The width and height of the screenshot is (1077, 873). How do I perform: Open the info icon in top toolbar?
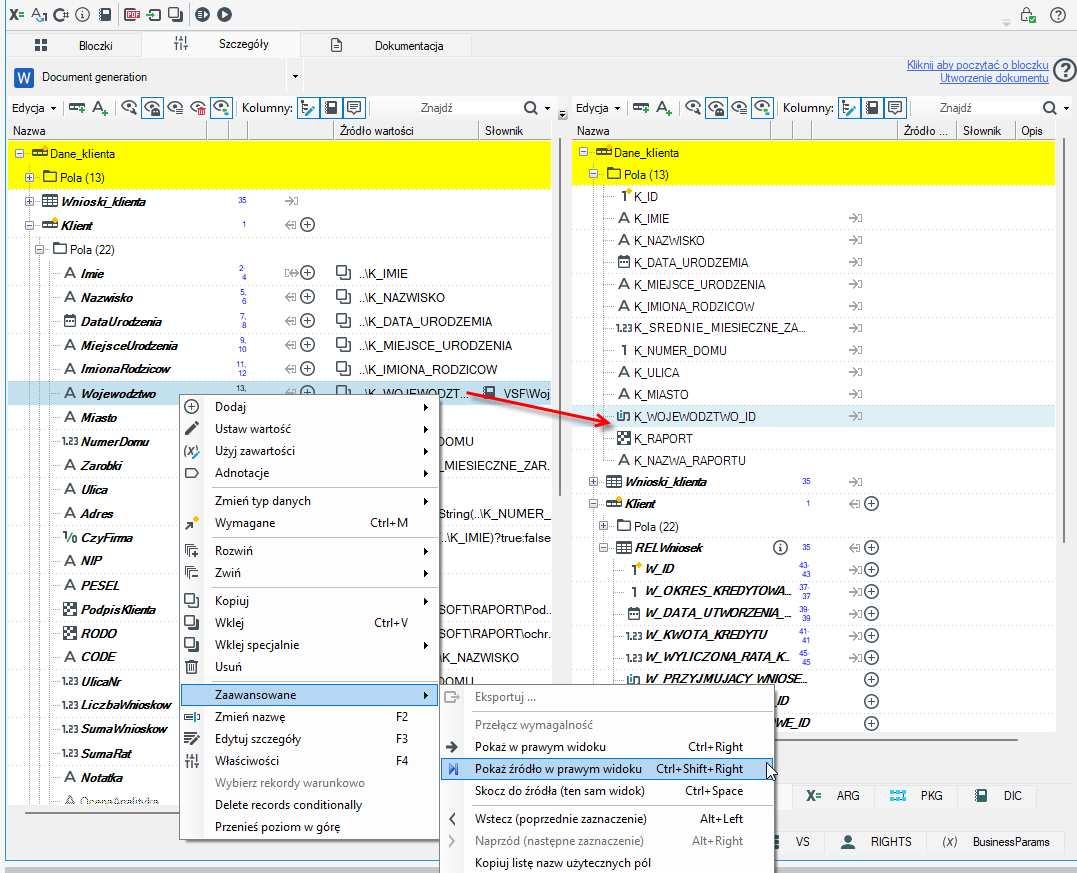[x=82, y=14]
